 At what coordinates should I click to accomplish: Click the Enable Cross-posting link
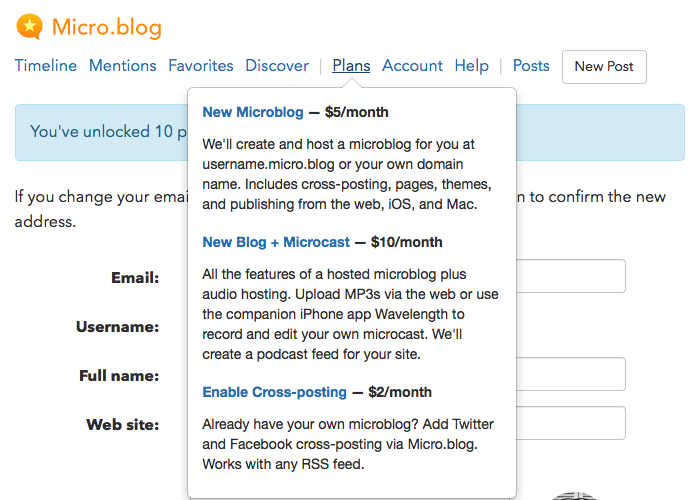(274, 392)
